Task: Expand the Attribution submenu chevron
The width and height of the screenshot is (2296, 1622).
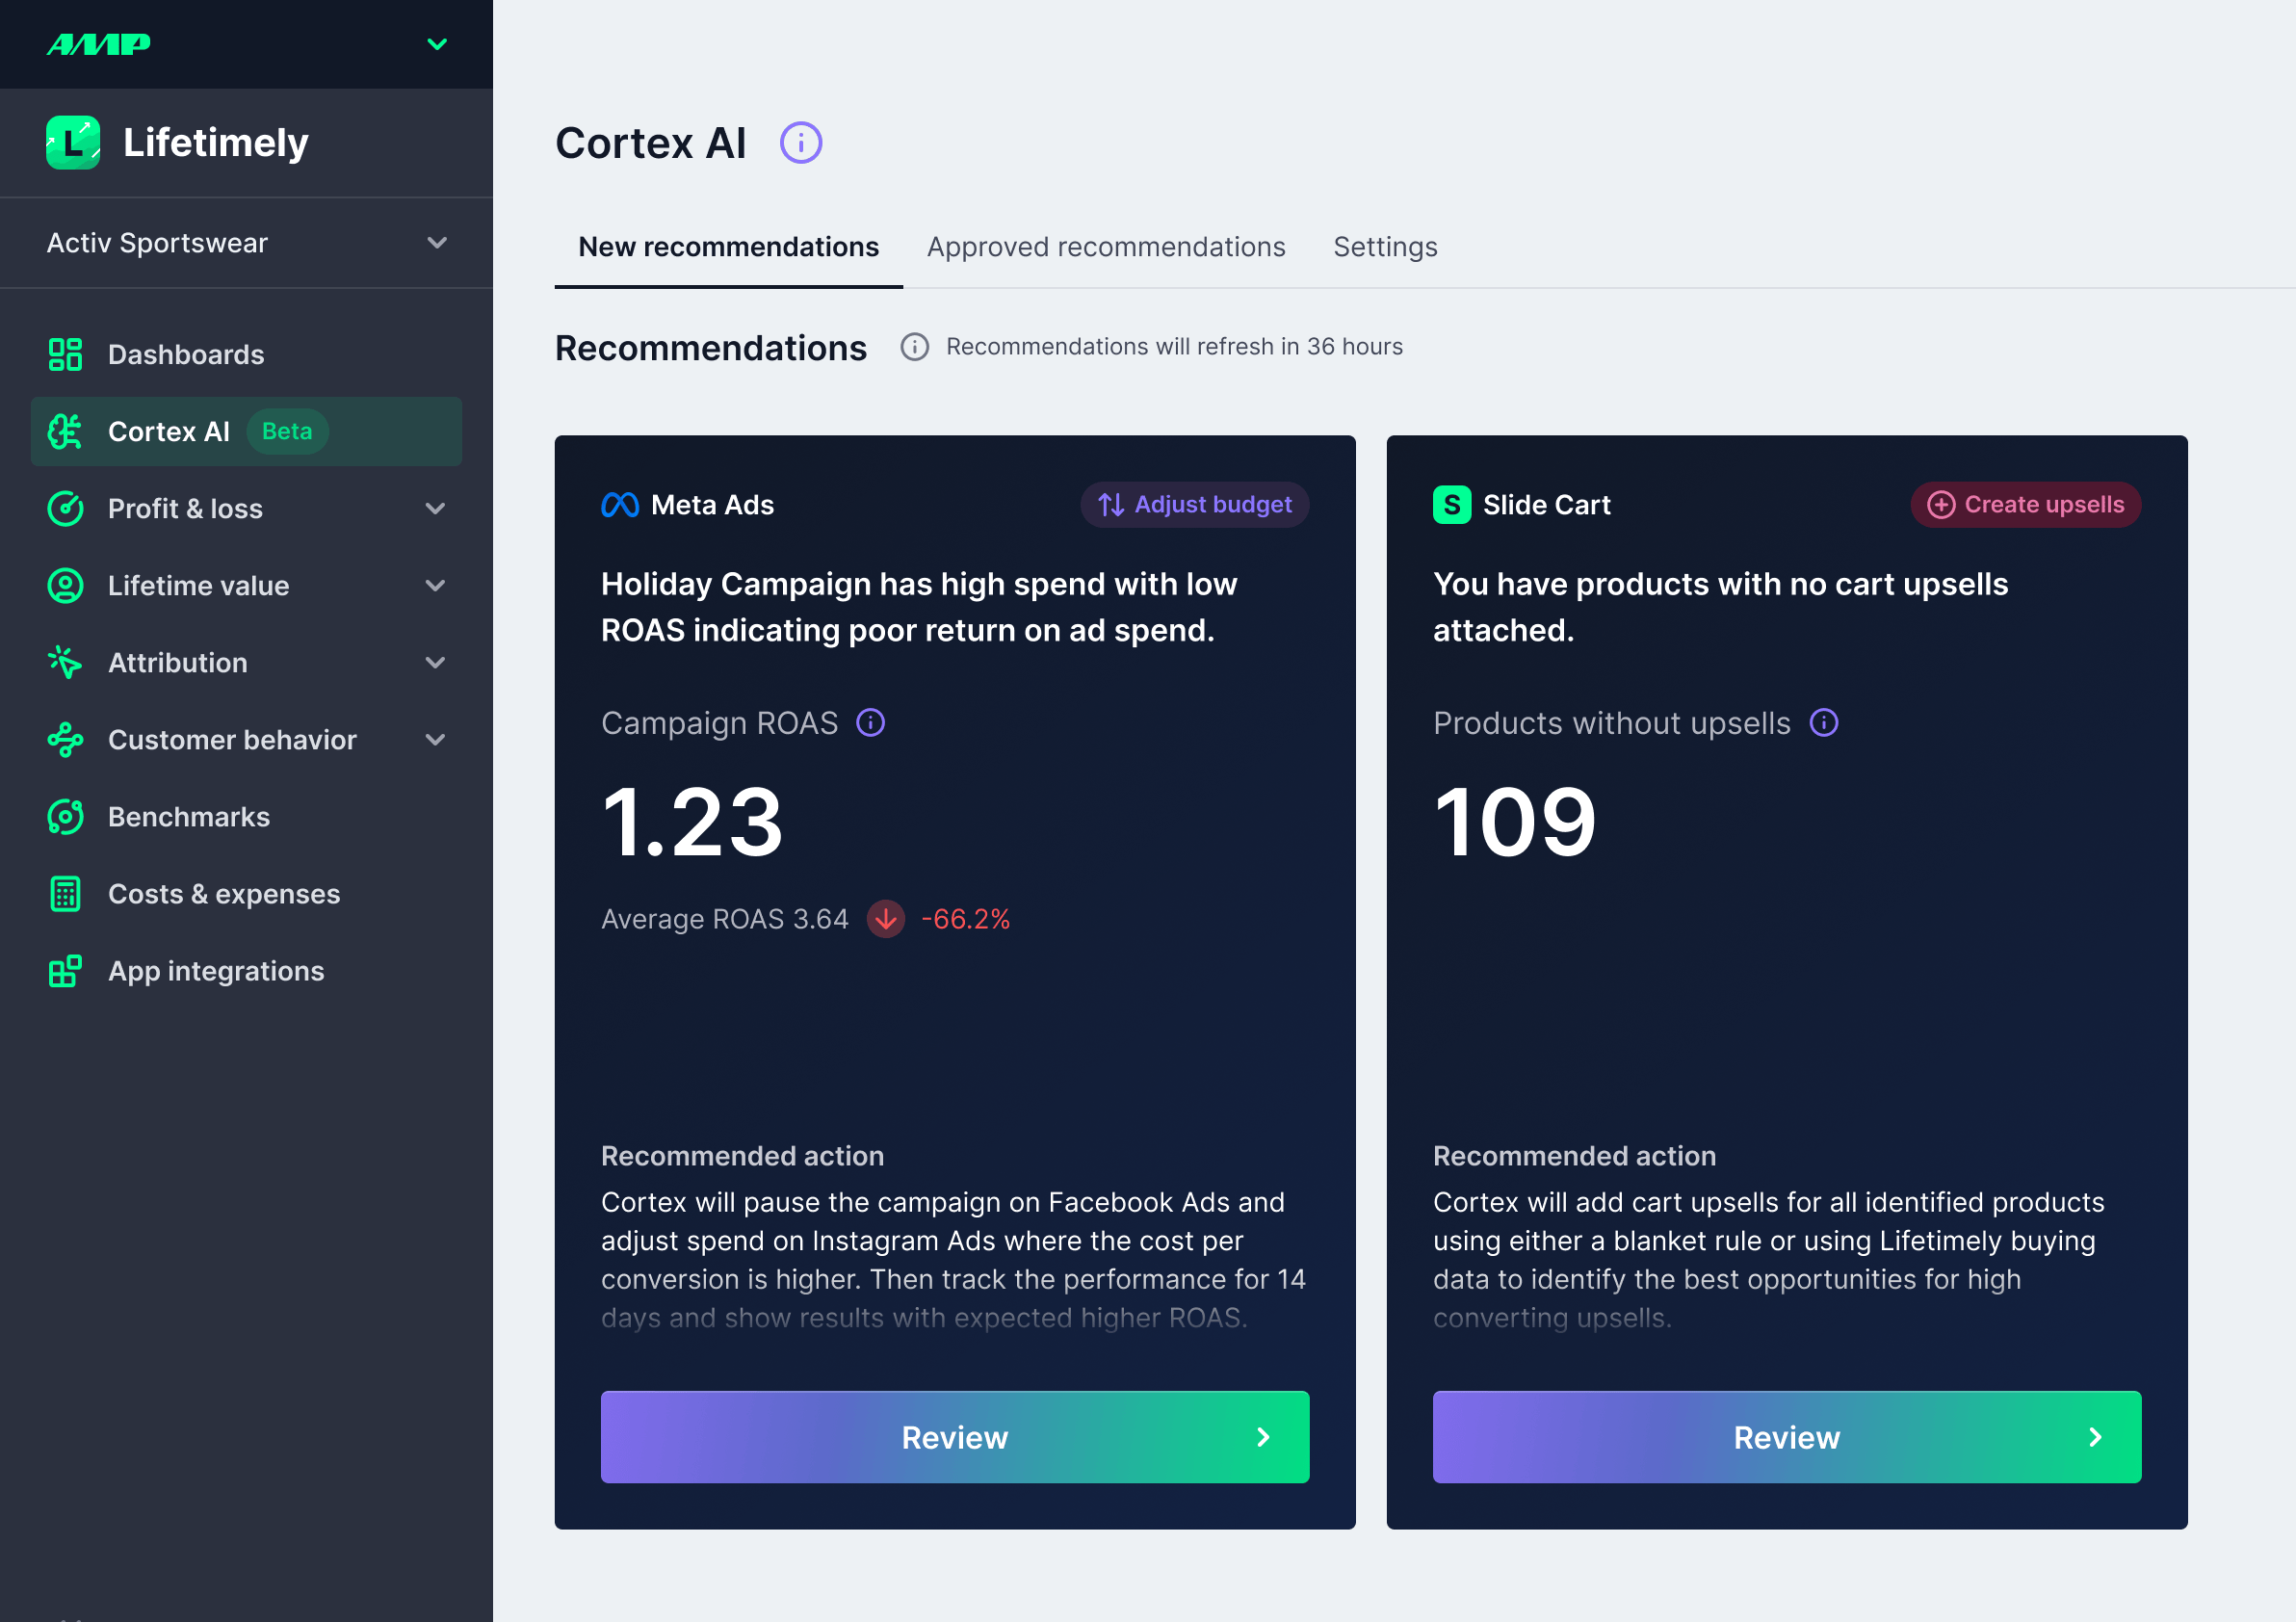Action: (x=435, y=662)
